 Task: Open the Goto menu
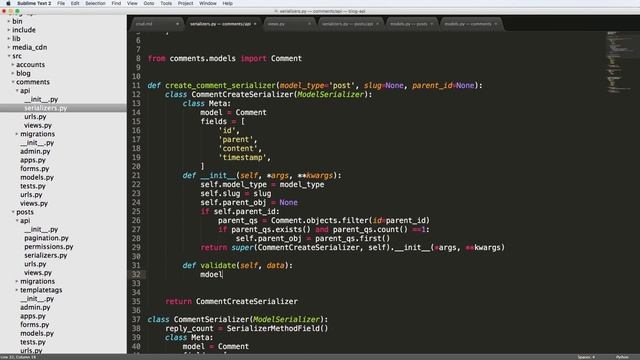tap(149, 3)
